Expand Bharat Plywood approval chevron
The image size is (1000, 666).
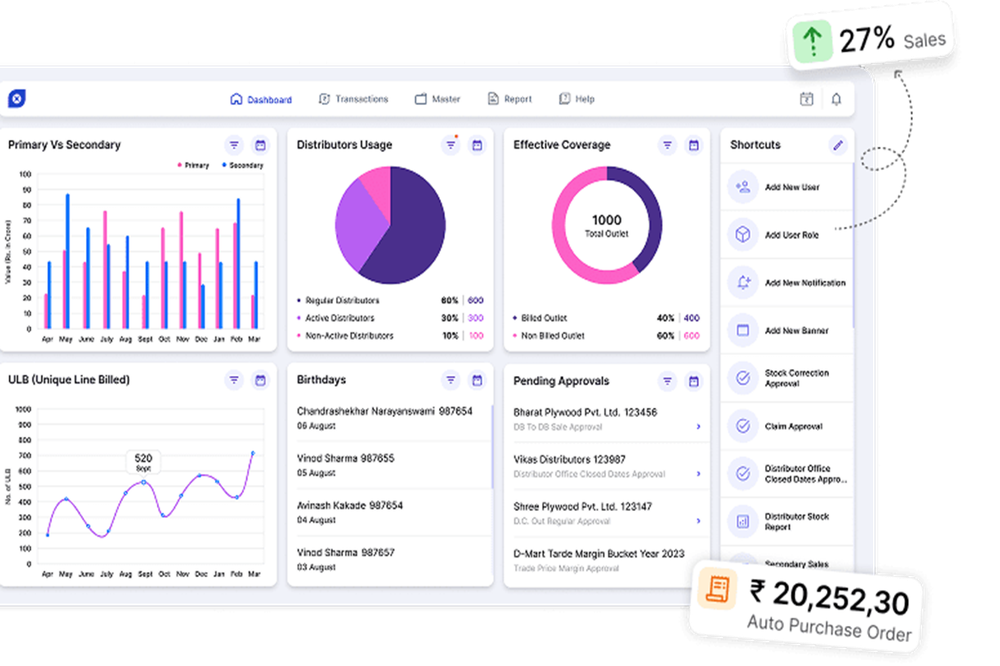click(x=698, y=426)
